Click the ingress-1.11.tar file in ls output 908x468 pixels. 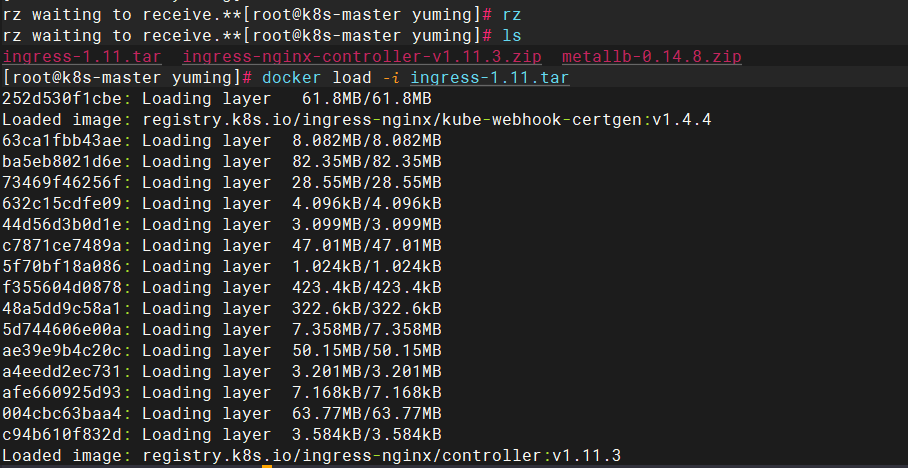click(83, 57)
